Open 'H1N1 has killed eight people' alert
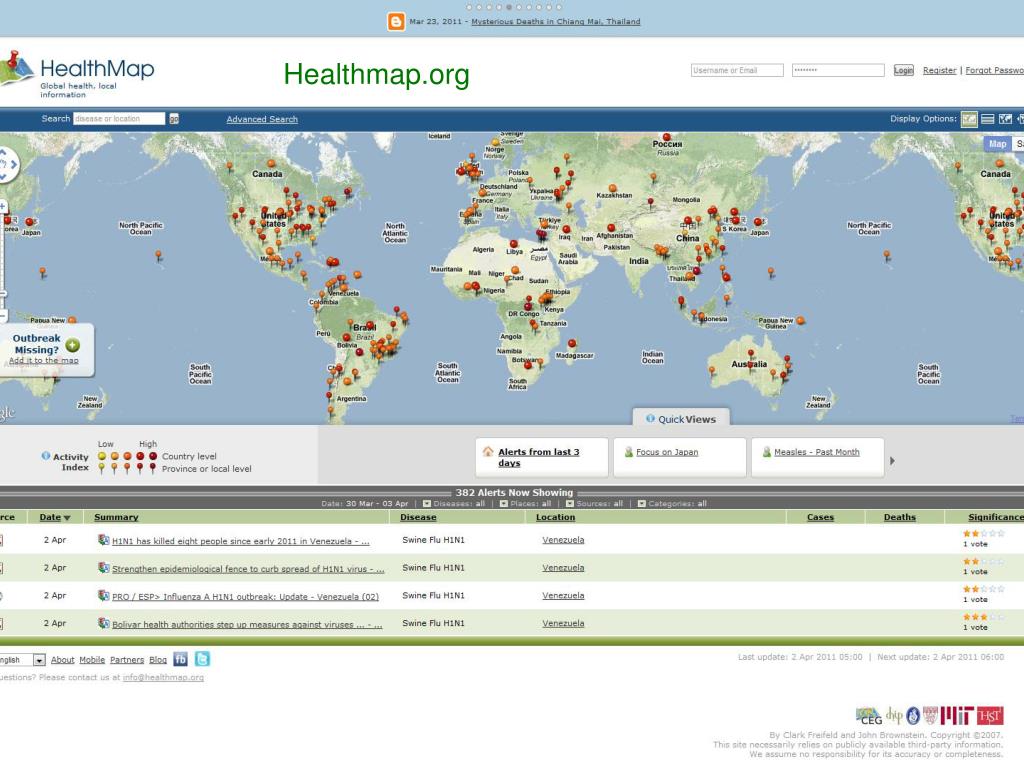The height and width of the screenshot is (768, 1024). coord(240,541)
